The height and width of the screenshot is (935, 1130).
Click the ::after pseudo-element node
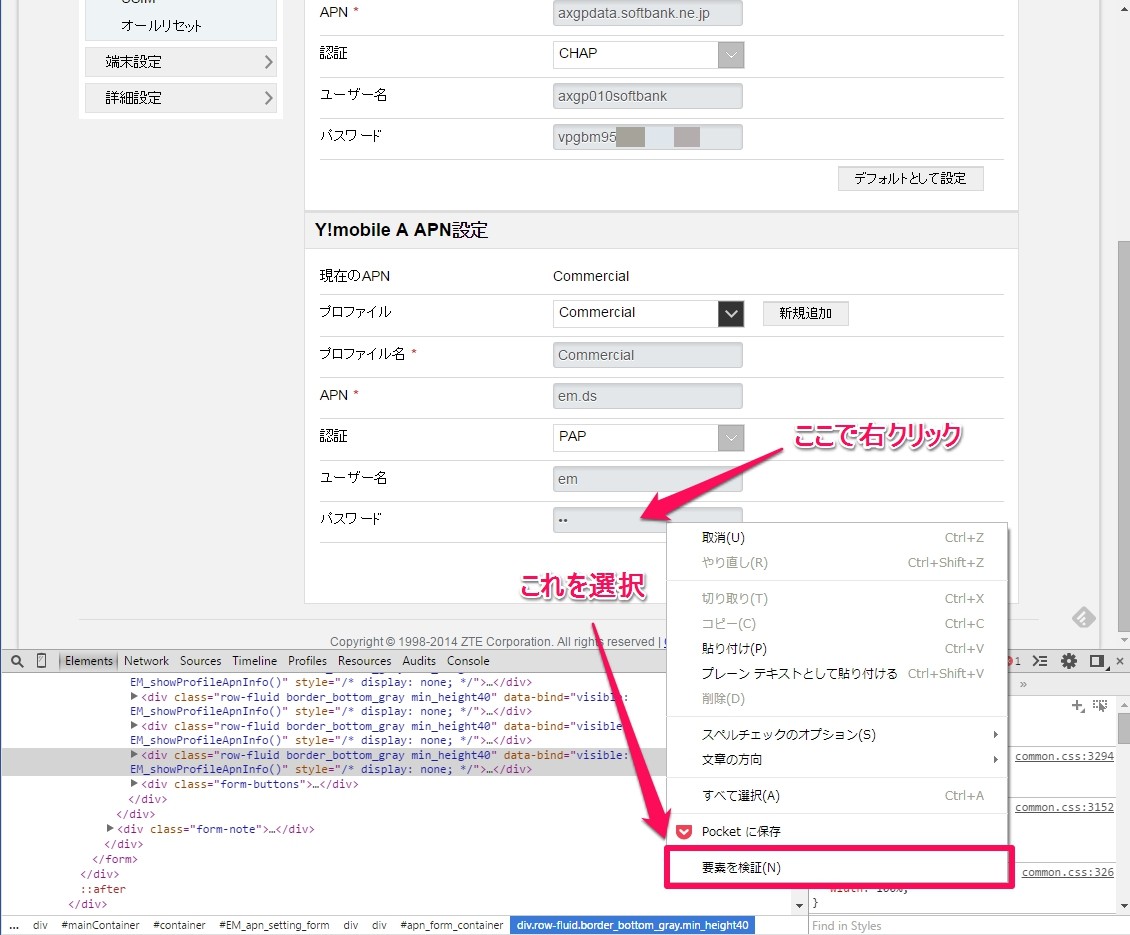click(103, 889)
